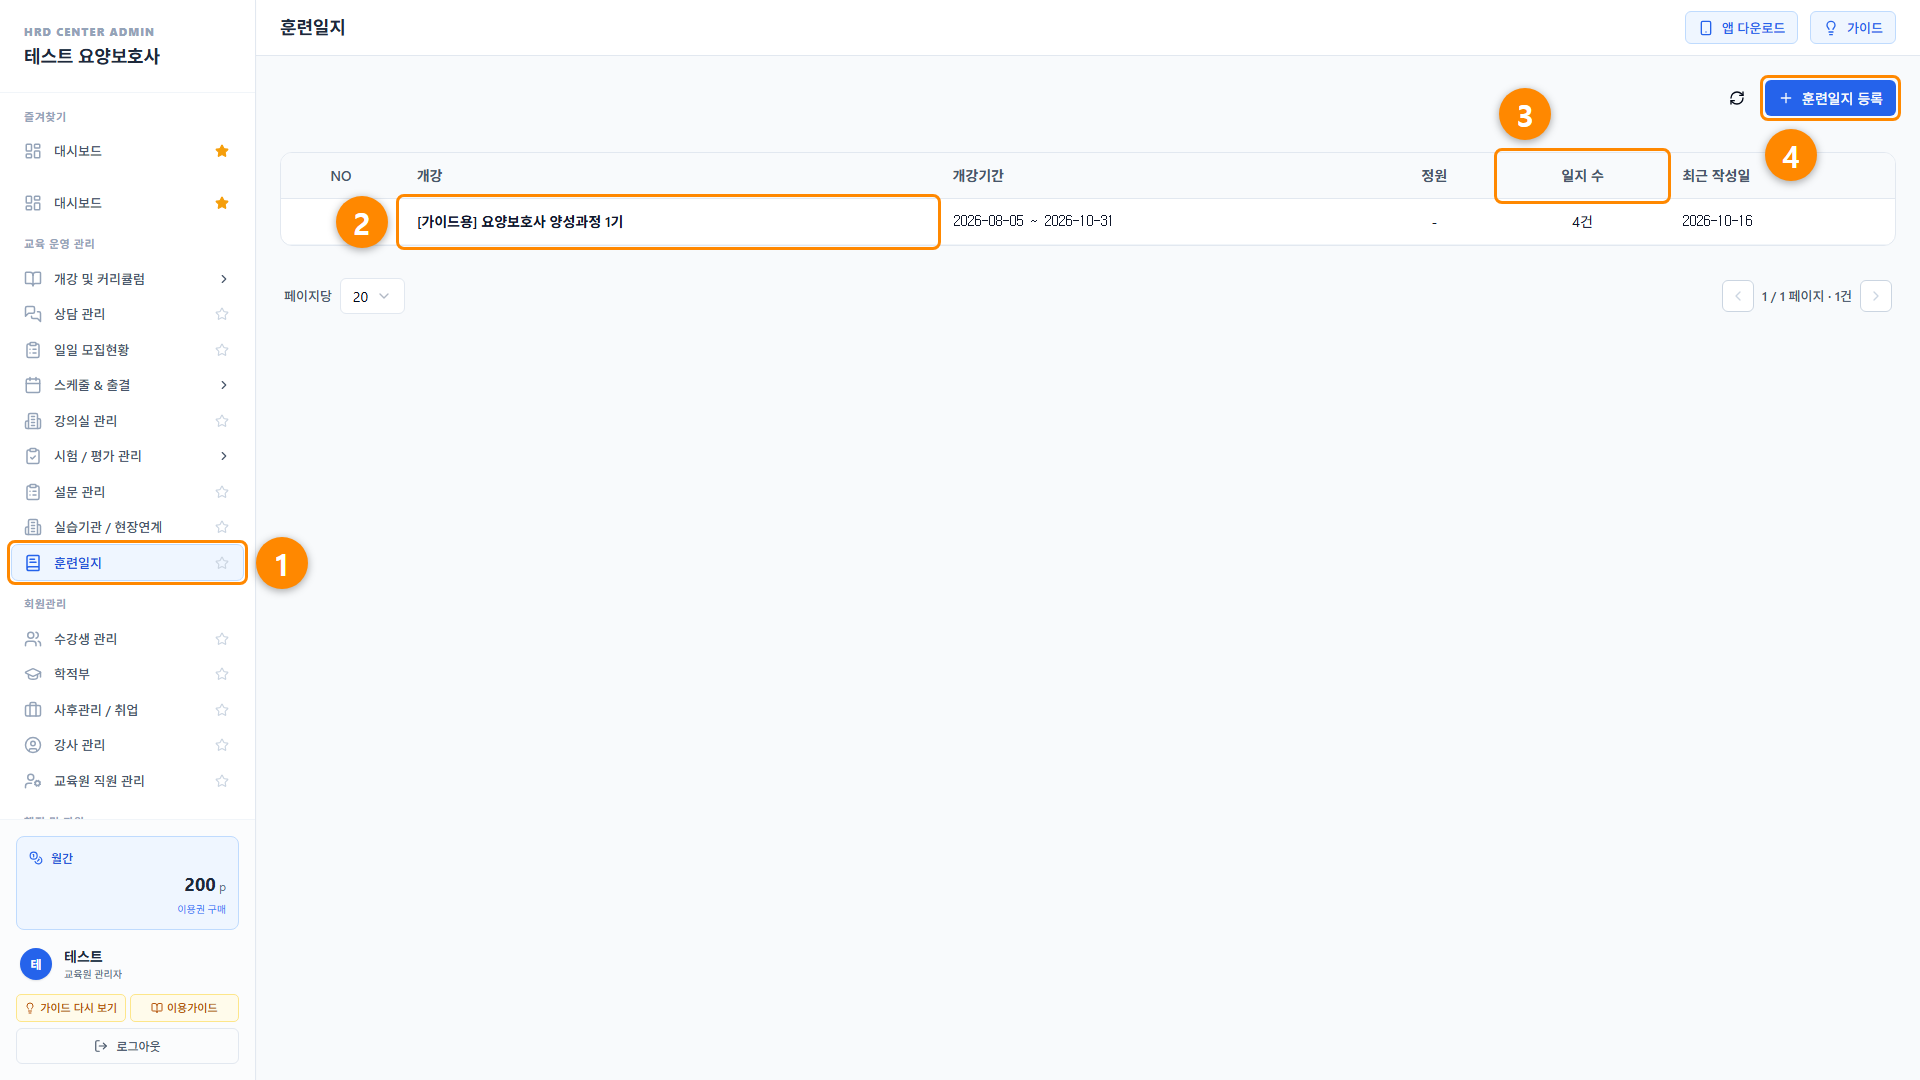Click the 앱 다운로드 button

coord(1741,28)
